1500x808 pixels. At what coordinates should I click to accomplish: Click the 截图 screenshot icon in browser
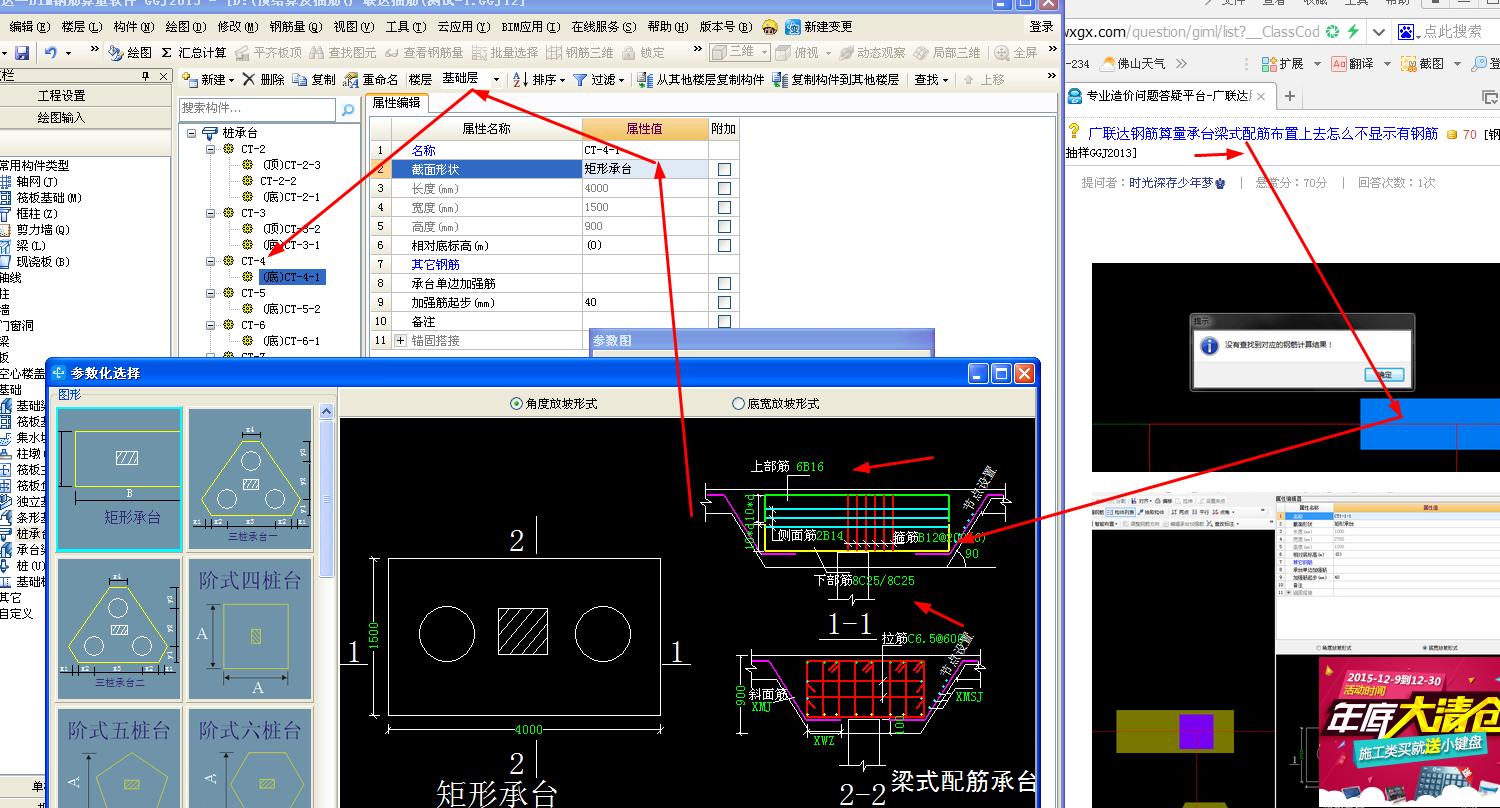(1410, 63)
